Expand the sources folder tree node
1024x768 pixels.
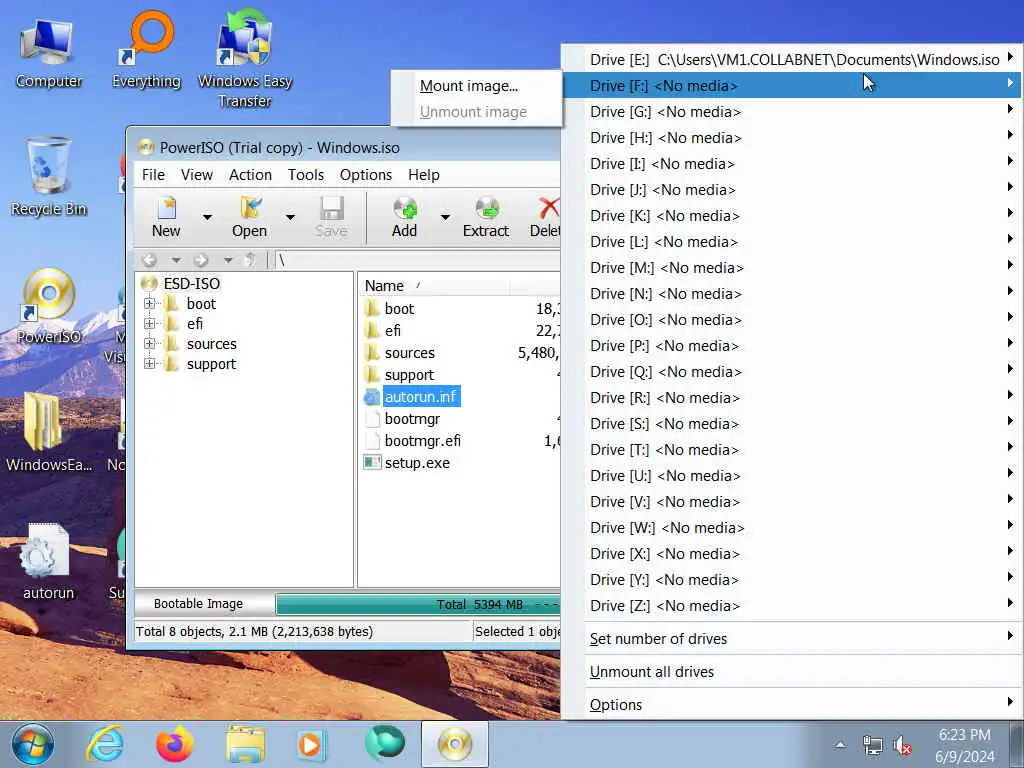tap(150, 344)
